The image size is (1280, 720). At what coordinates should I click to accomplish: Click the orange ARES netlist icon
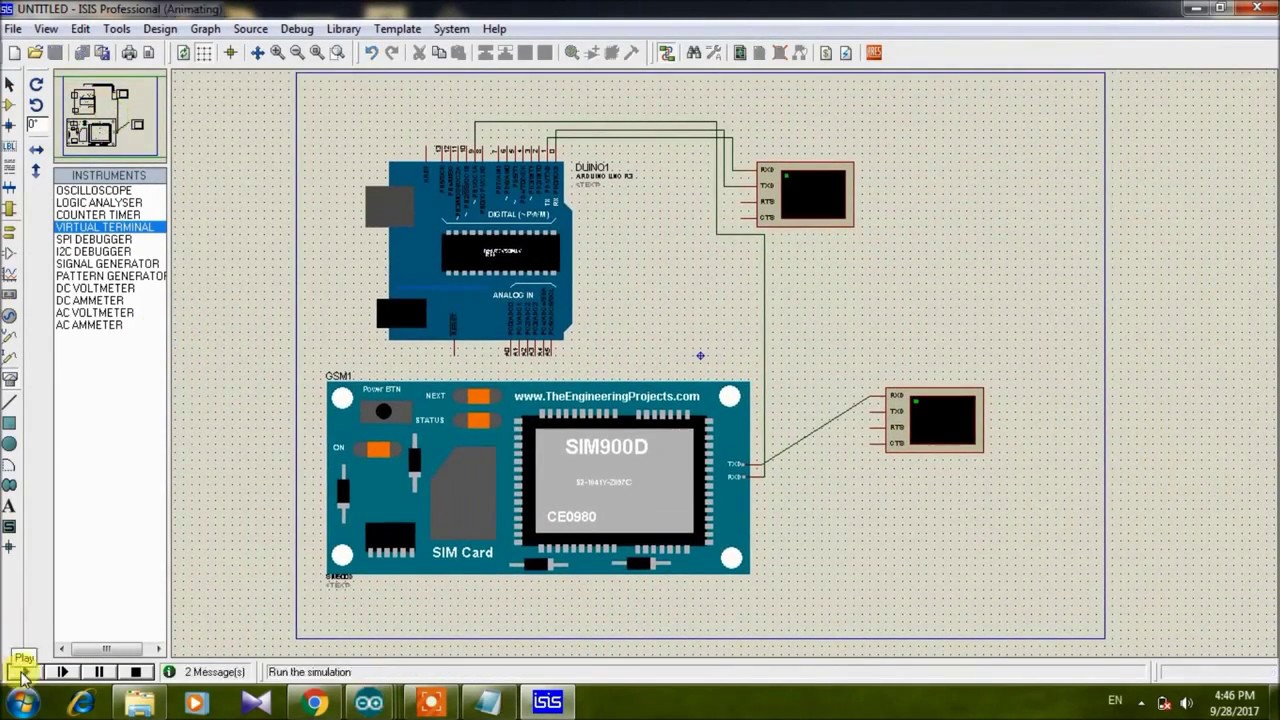pyautogui.click(x=874, y=53)
